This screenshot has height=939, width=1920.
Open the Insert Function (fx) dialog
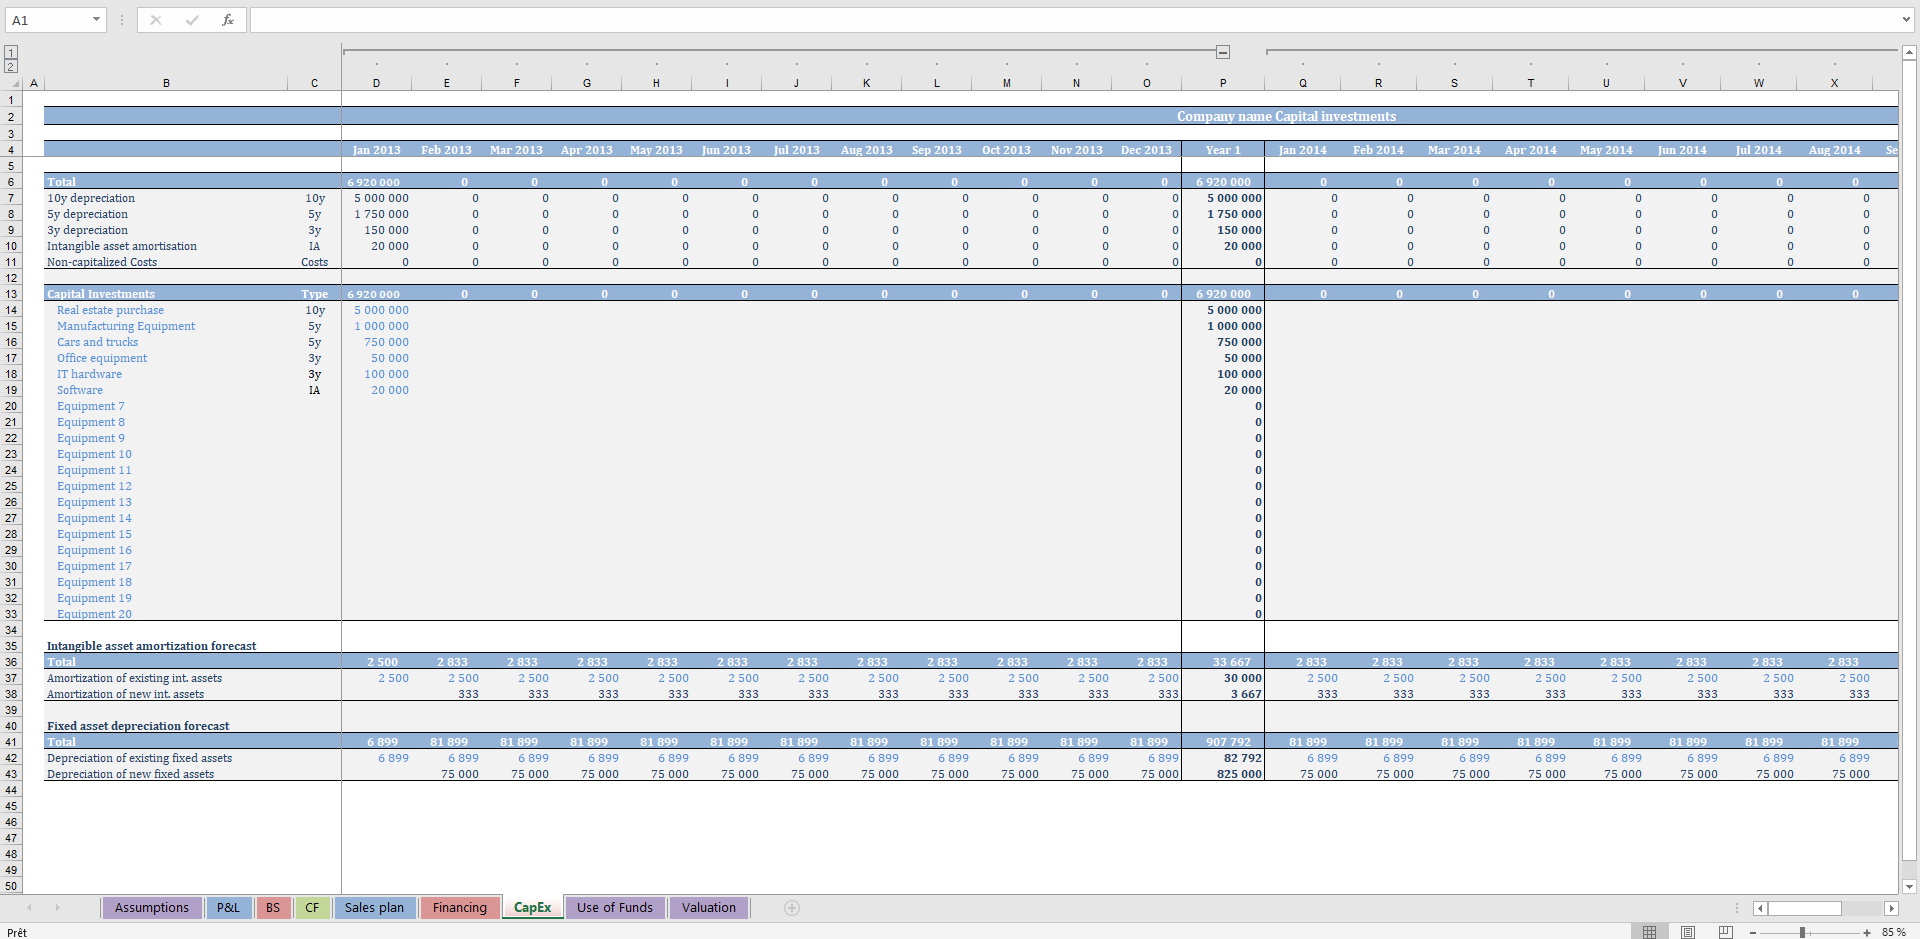228,20
